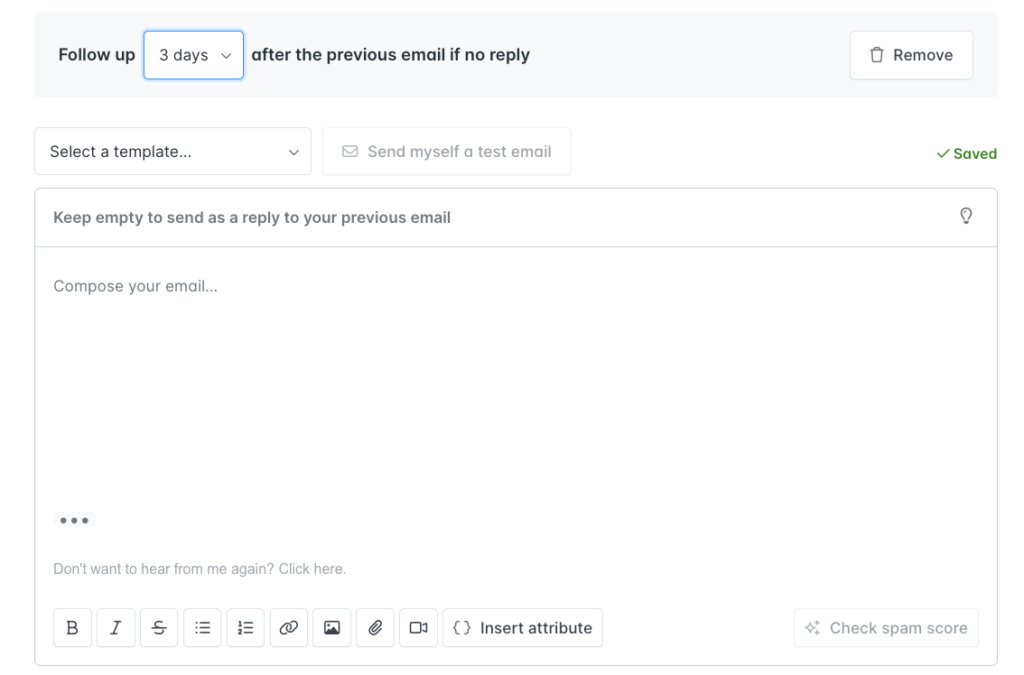Apply italic formatting

pyautogui.click(x=115, y=627)
